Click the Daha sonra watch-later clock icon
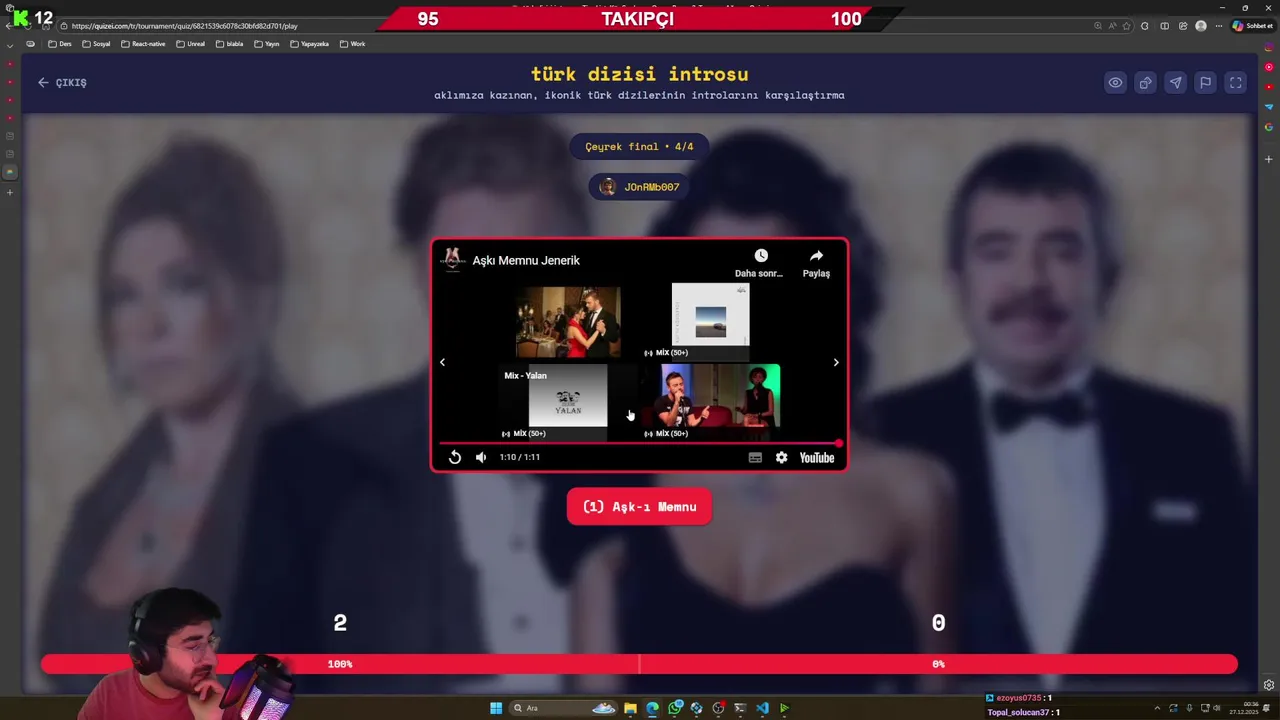1280x720 pixels. tap(760, 257)
